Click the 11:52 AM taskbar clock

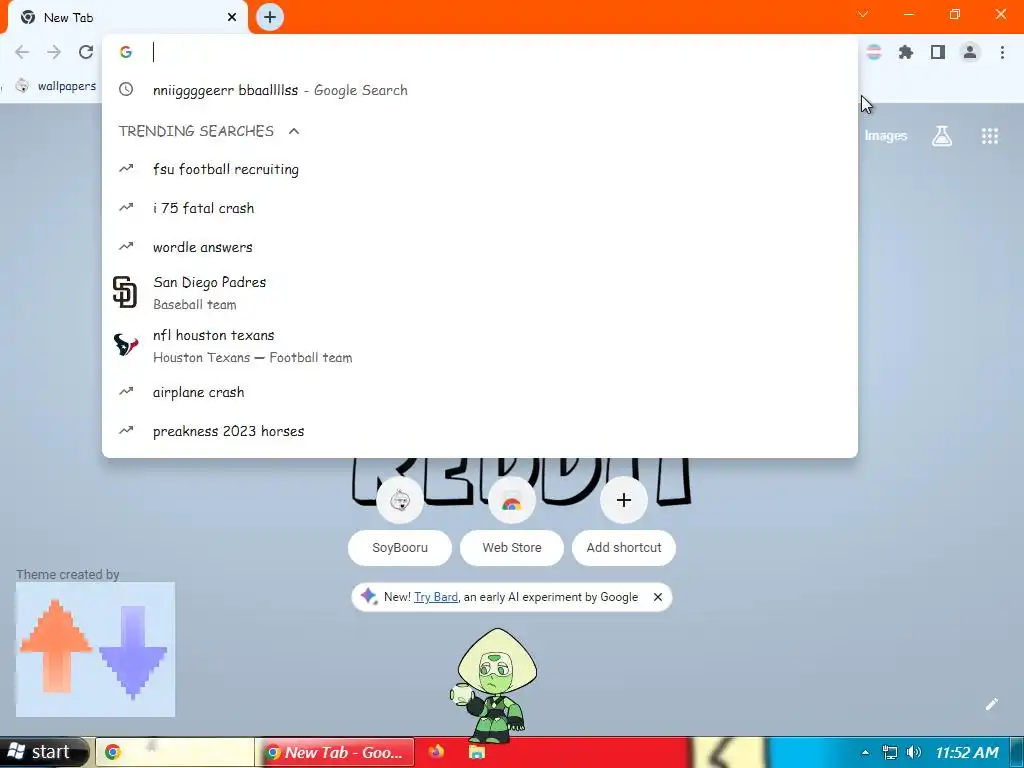click(x=967, y=752)
